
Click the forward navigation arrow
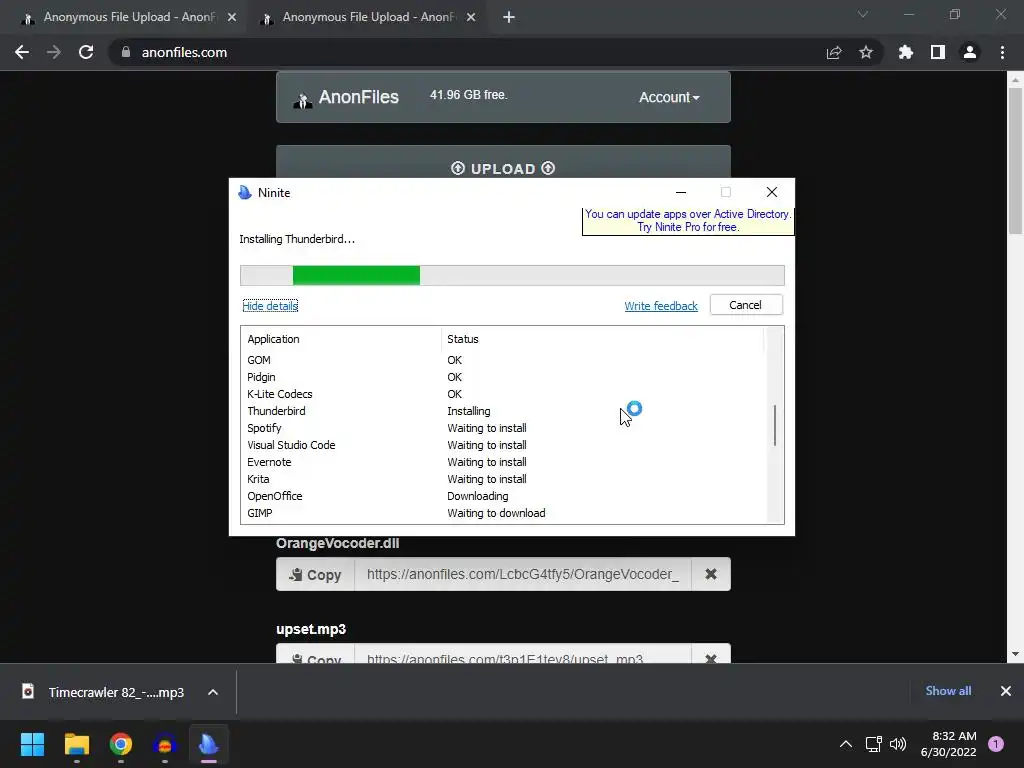point(54,52)
